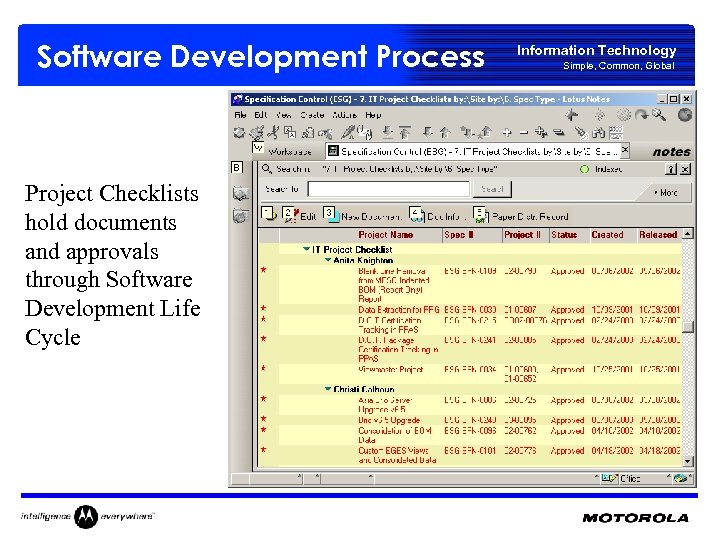The width and height of the screenshot is (720, 540).
Task: Click the plus Expand icon in toolbar
Action: pos(507,133)
